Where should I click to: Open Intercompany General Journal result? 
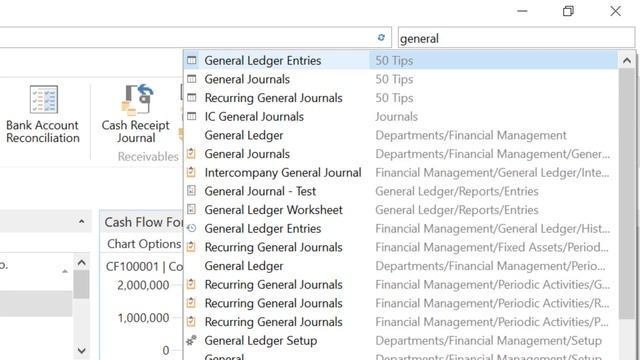click(400, 173)
